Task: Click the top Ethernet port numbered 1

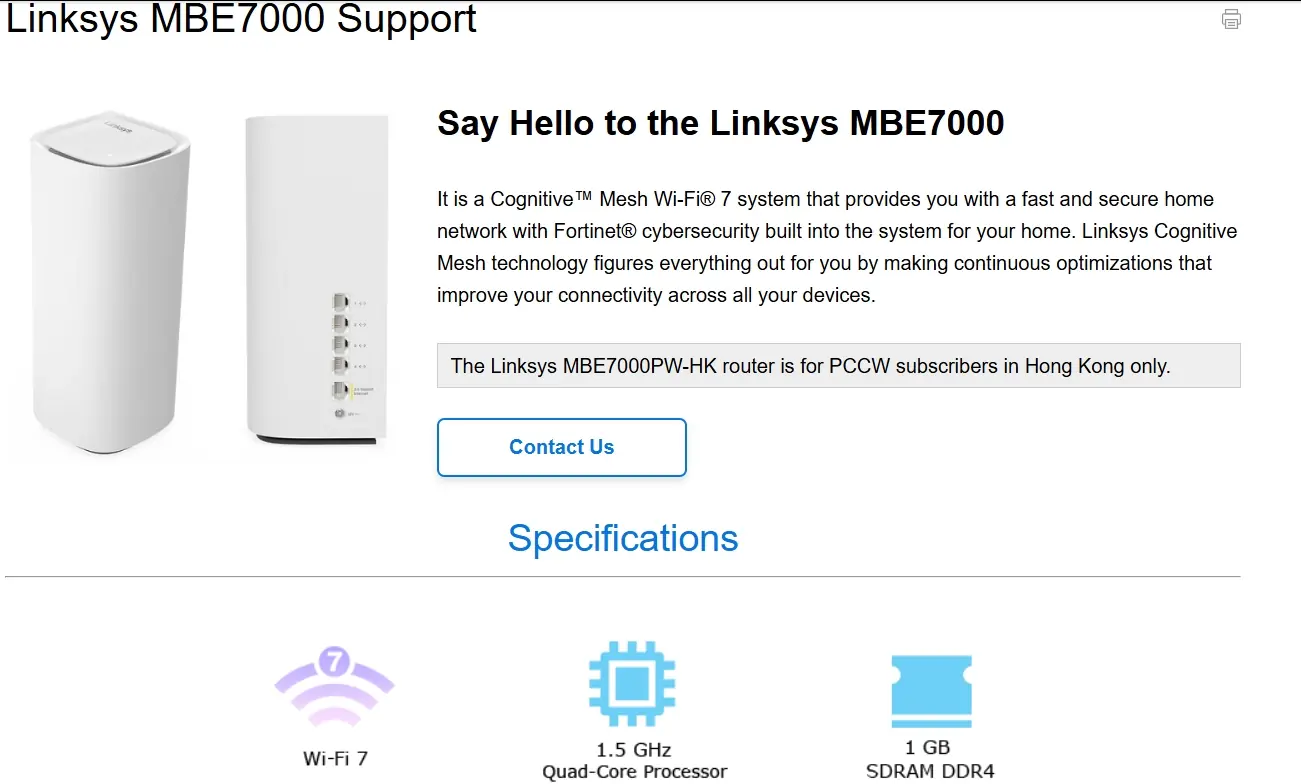Action: (340, 301)
